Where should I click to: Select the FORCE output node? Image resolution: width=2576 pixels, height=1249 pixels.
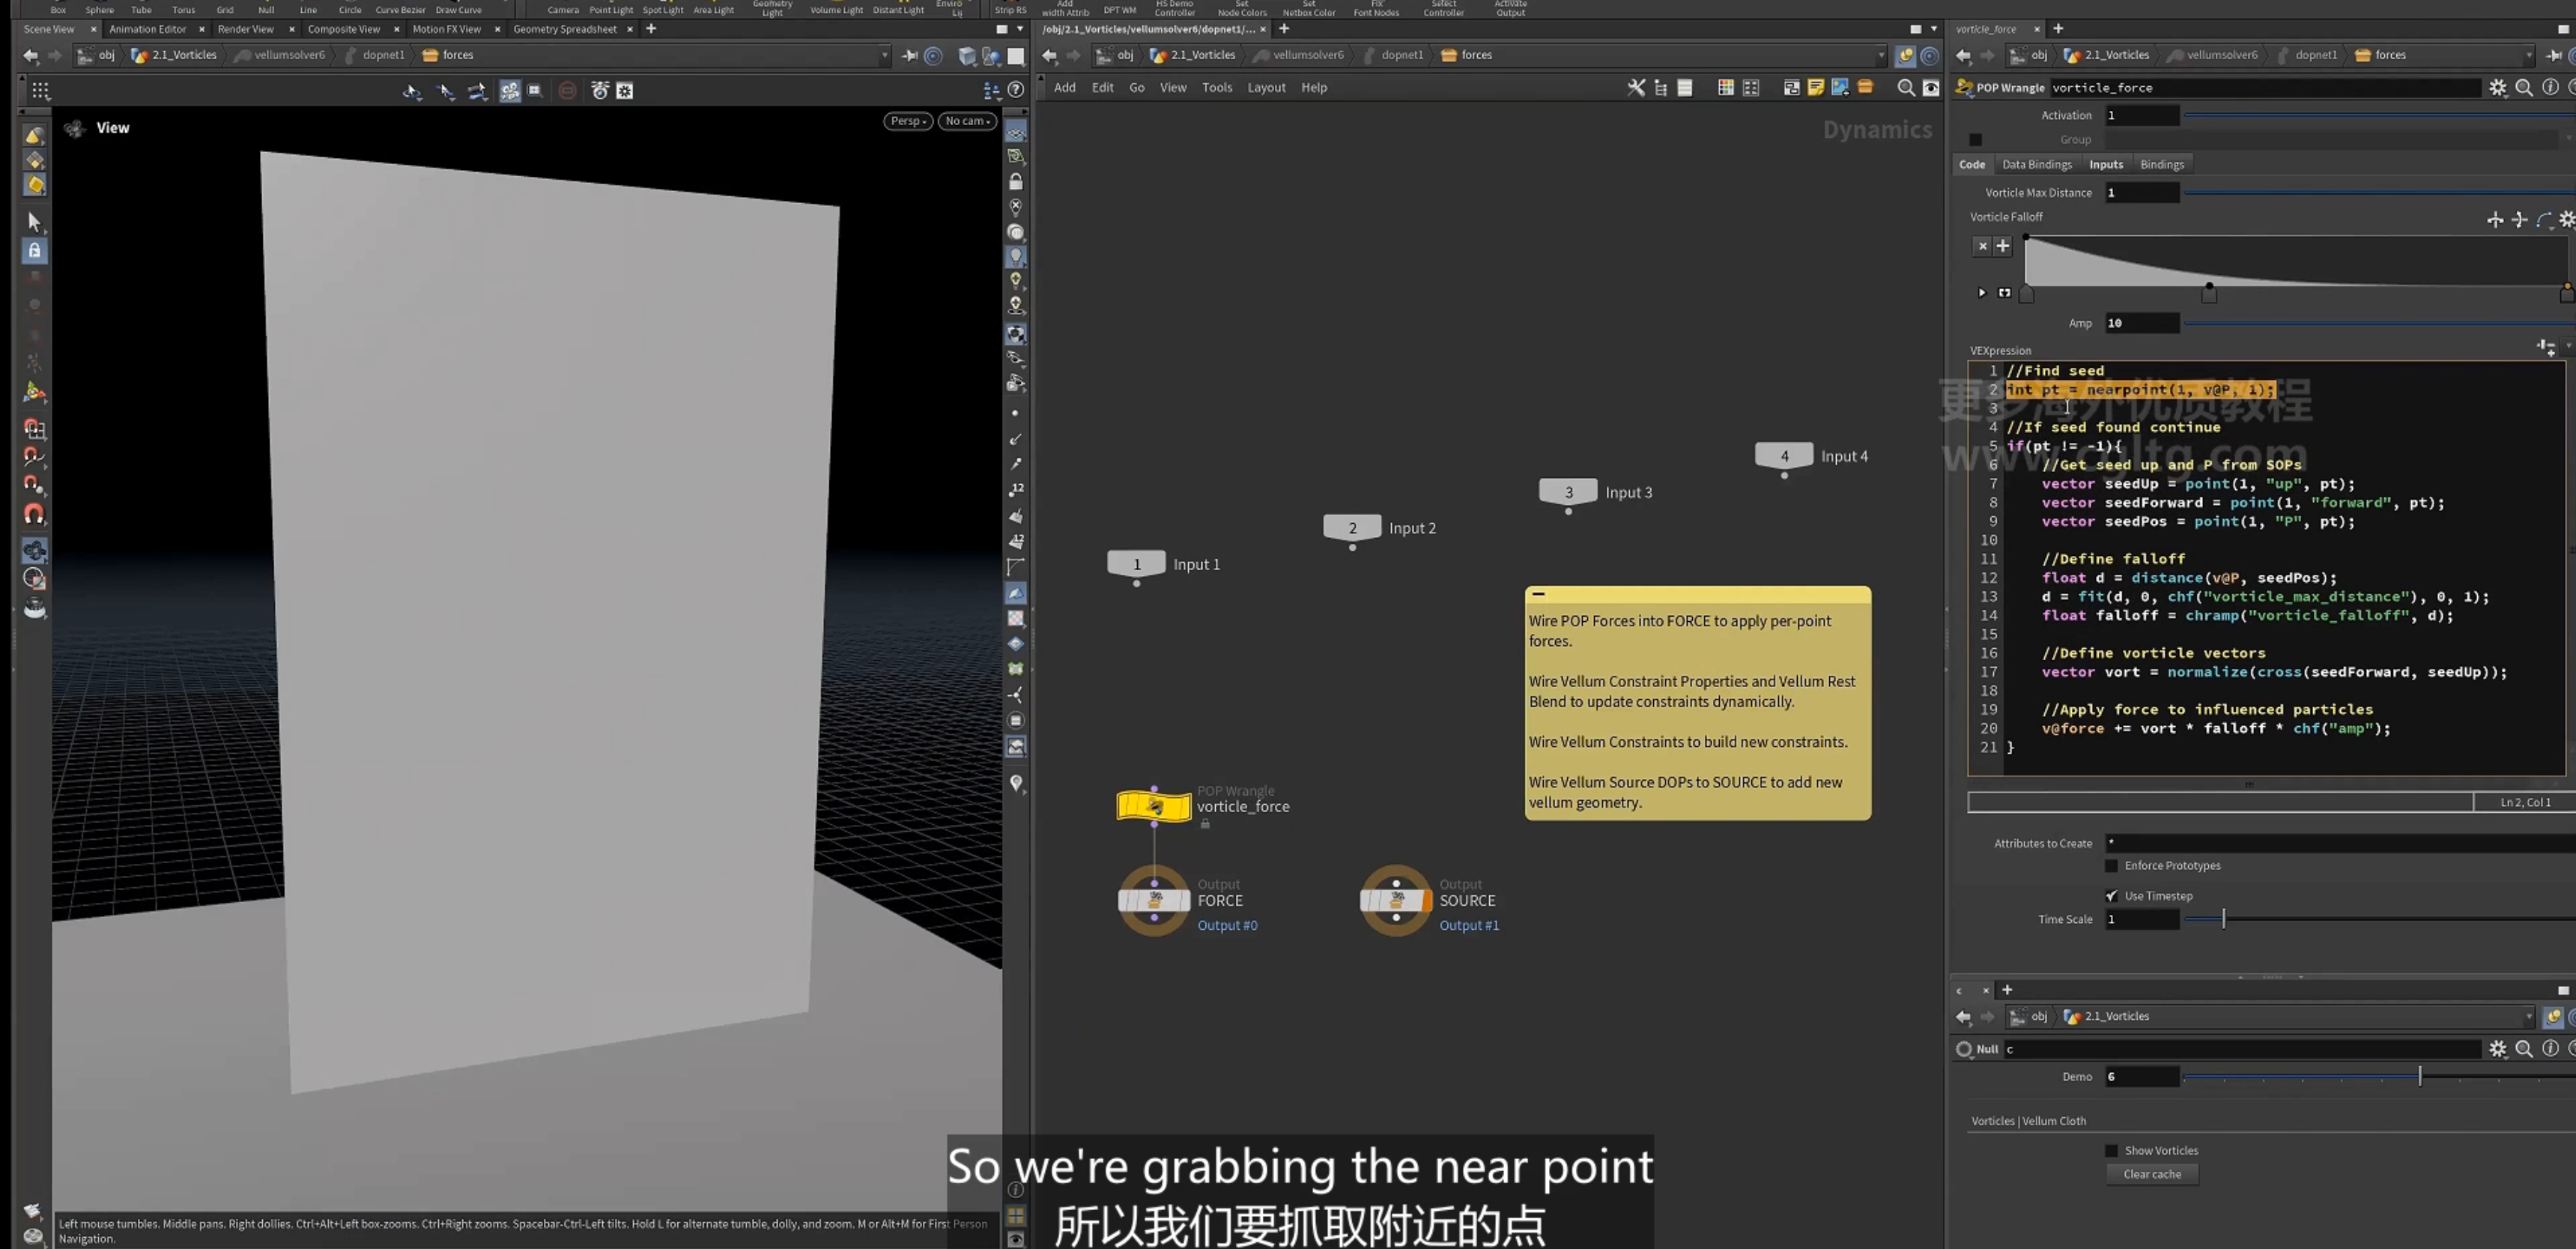[1154, 900]
